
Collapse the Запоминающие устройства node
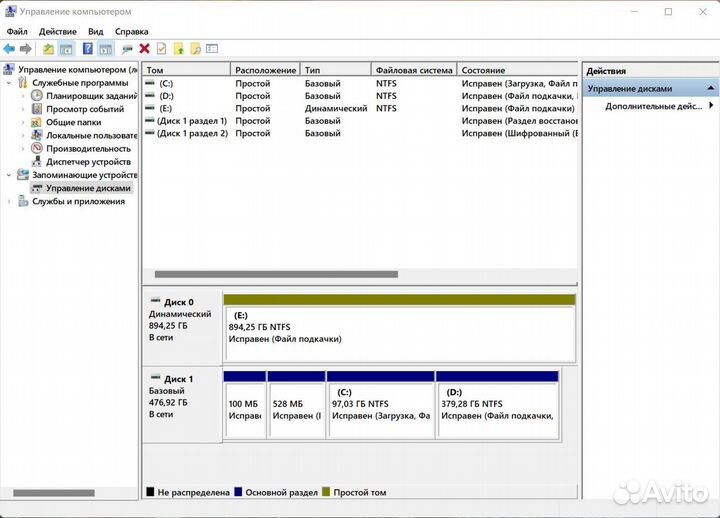[10, 174]
